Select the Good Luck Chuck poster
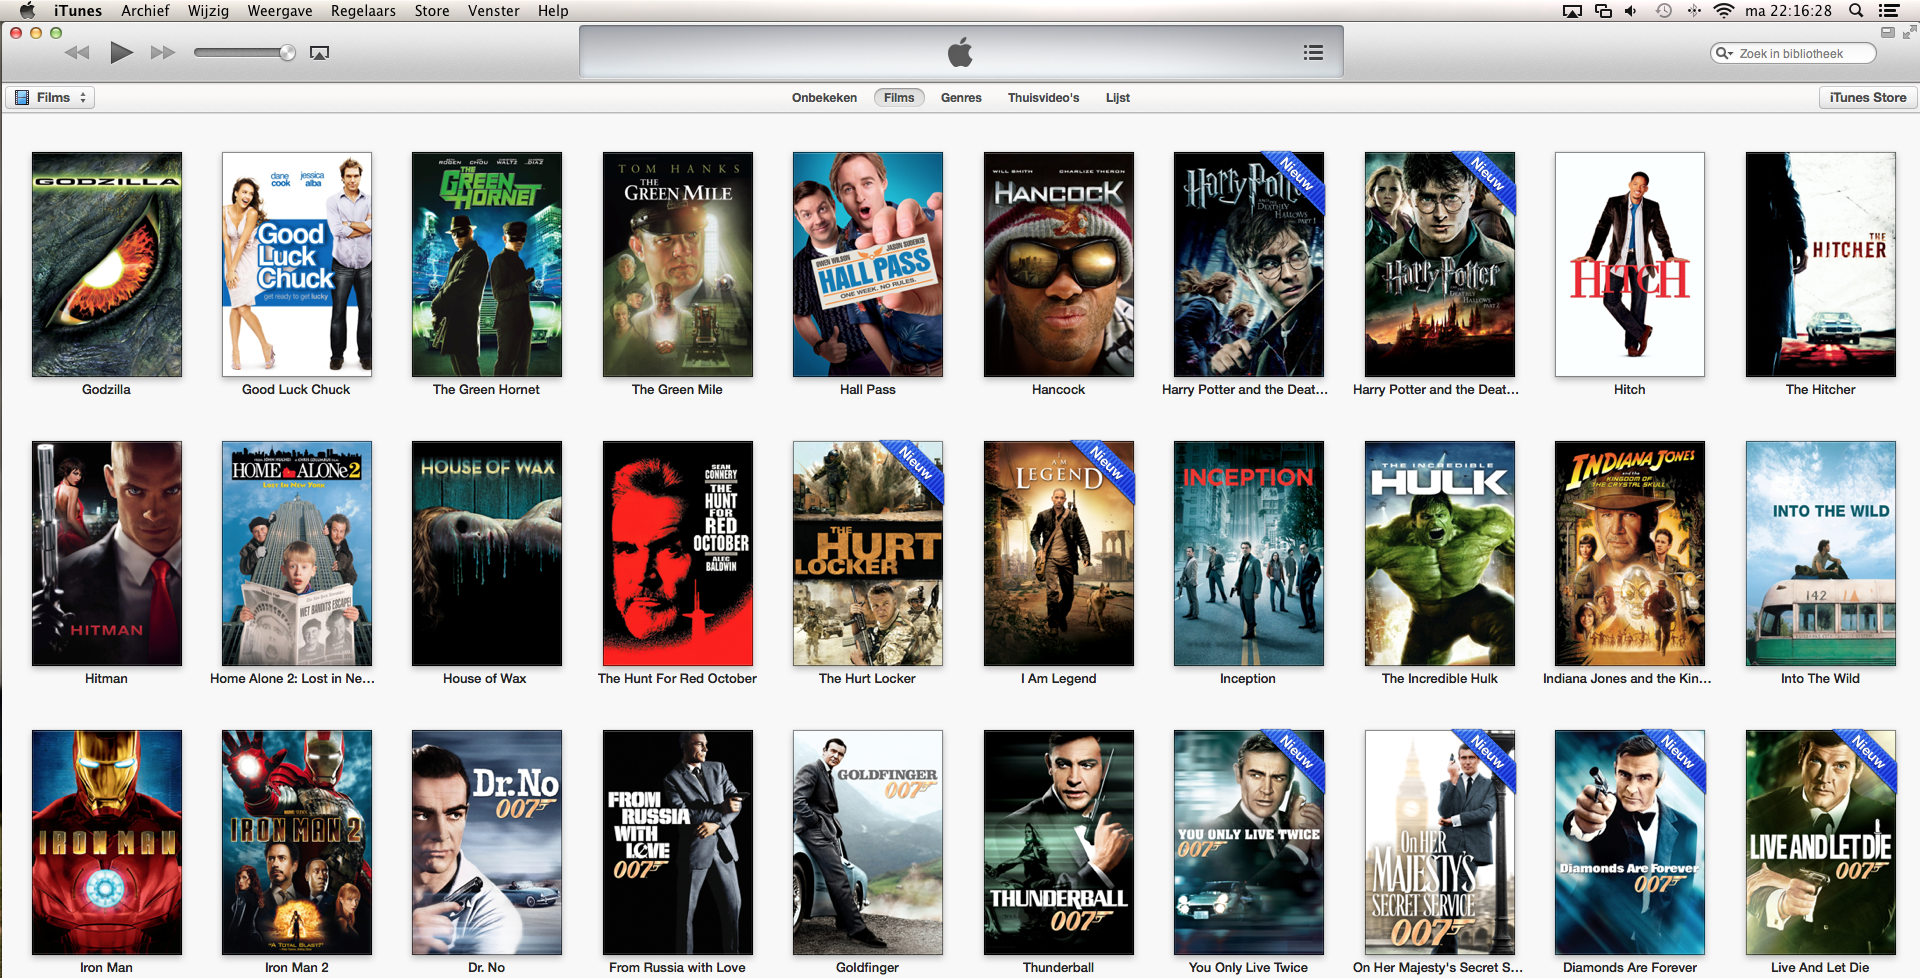 pyautogui.click(x=297, y=264)
